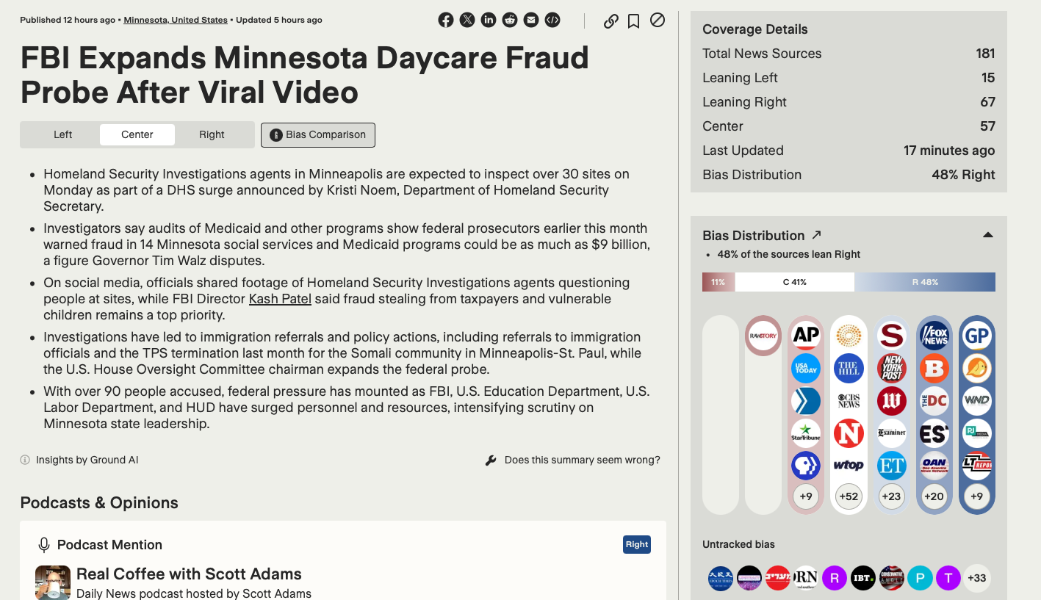The height and width of the screenshot is (600, 1041).
Task: Share article on X (Twitter)
Action: [x=467, y=20]
